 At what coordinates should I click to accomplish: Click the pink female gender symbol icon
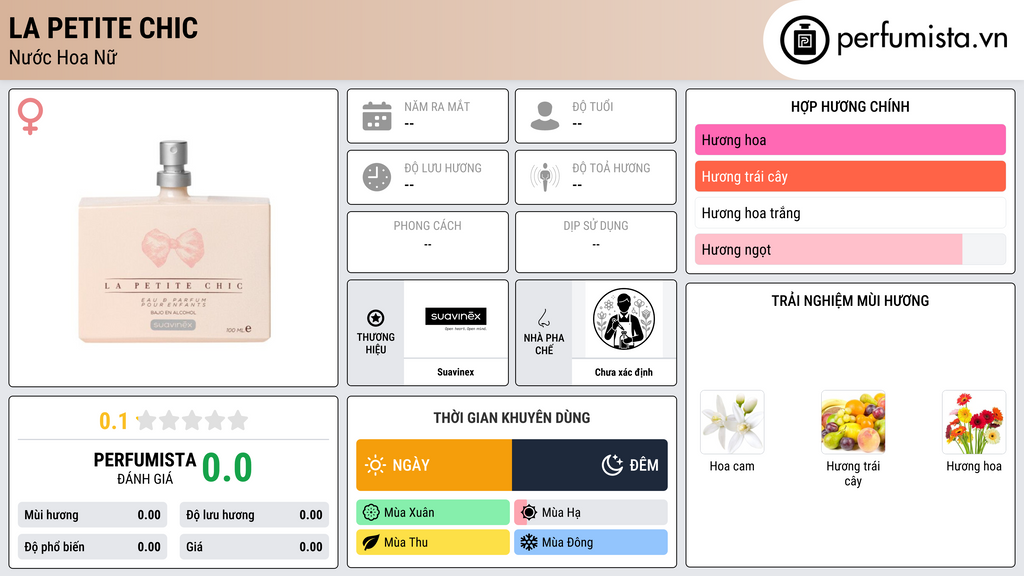[x=30, y=116]
